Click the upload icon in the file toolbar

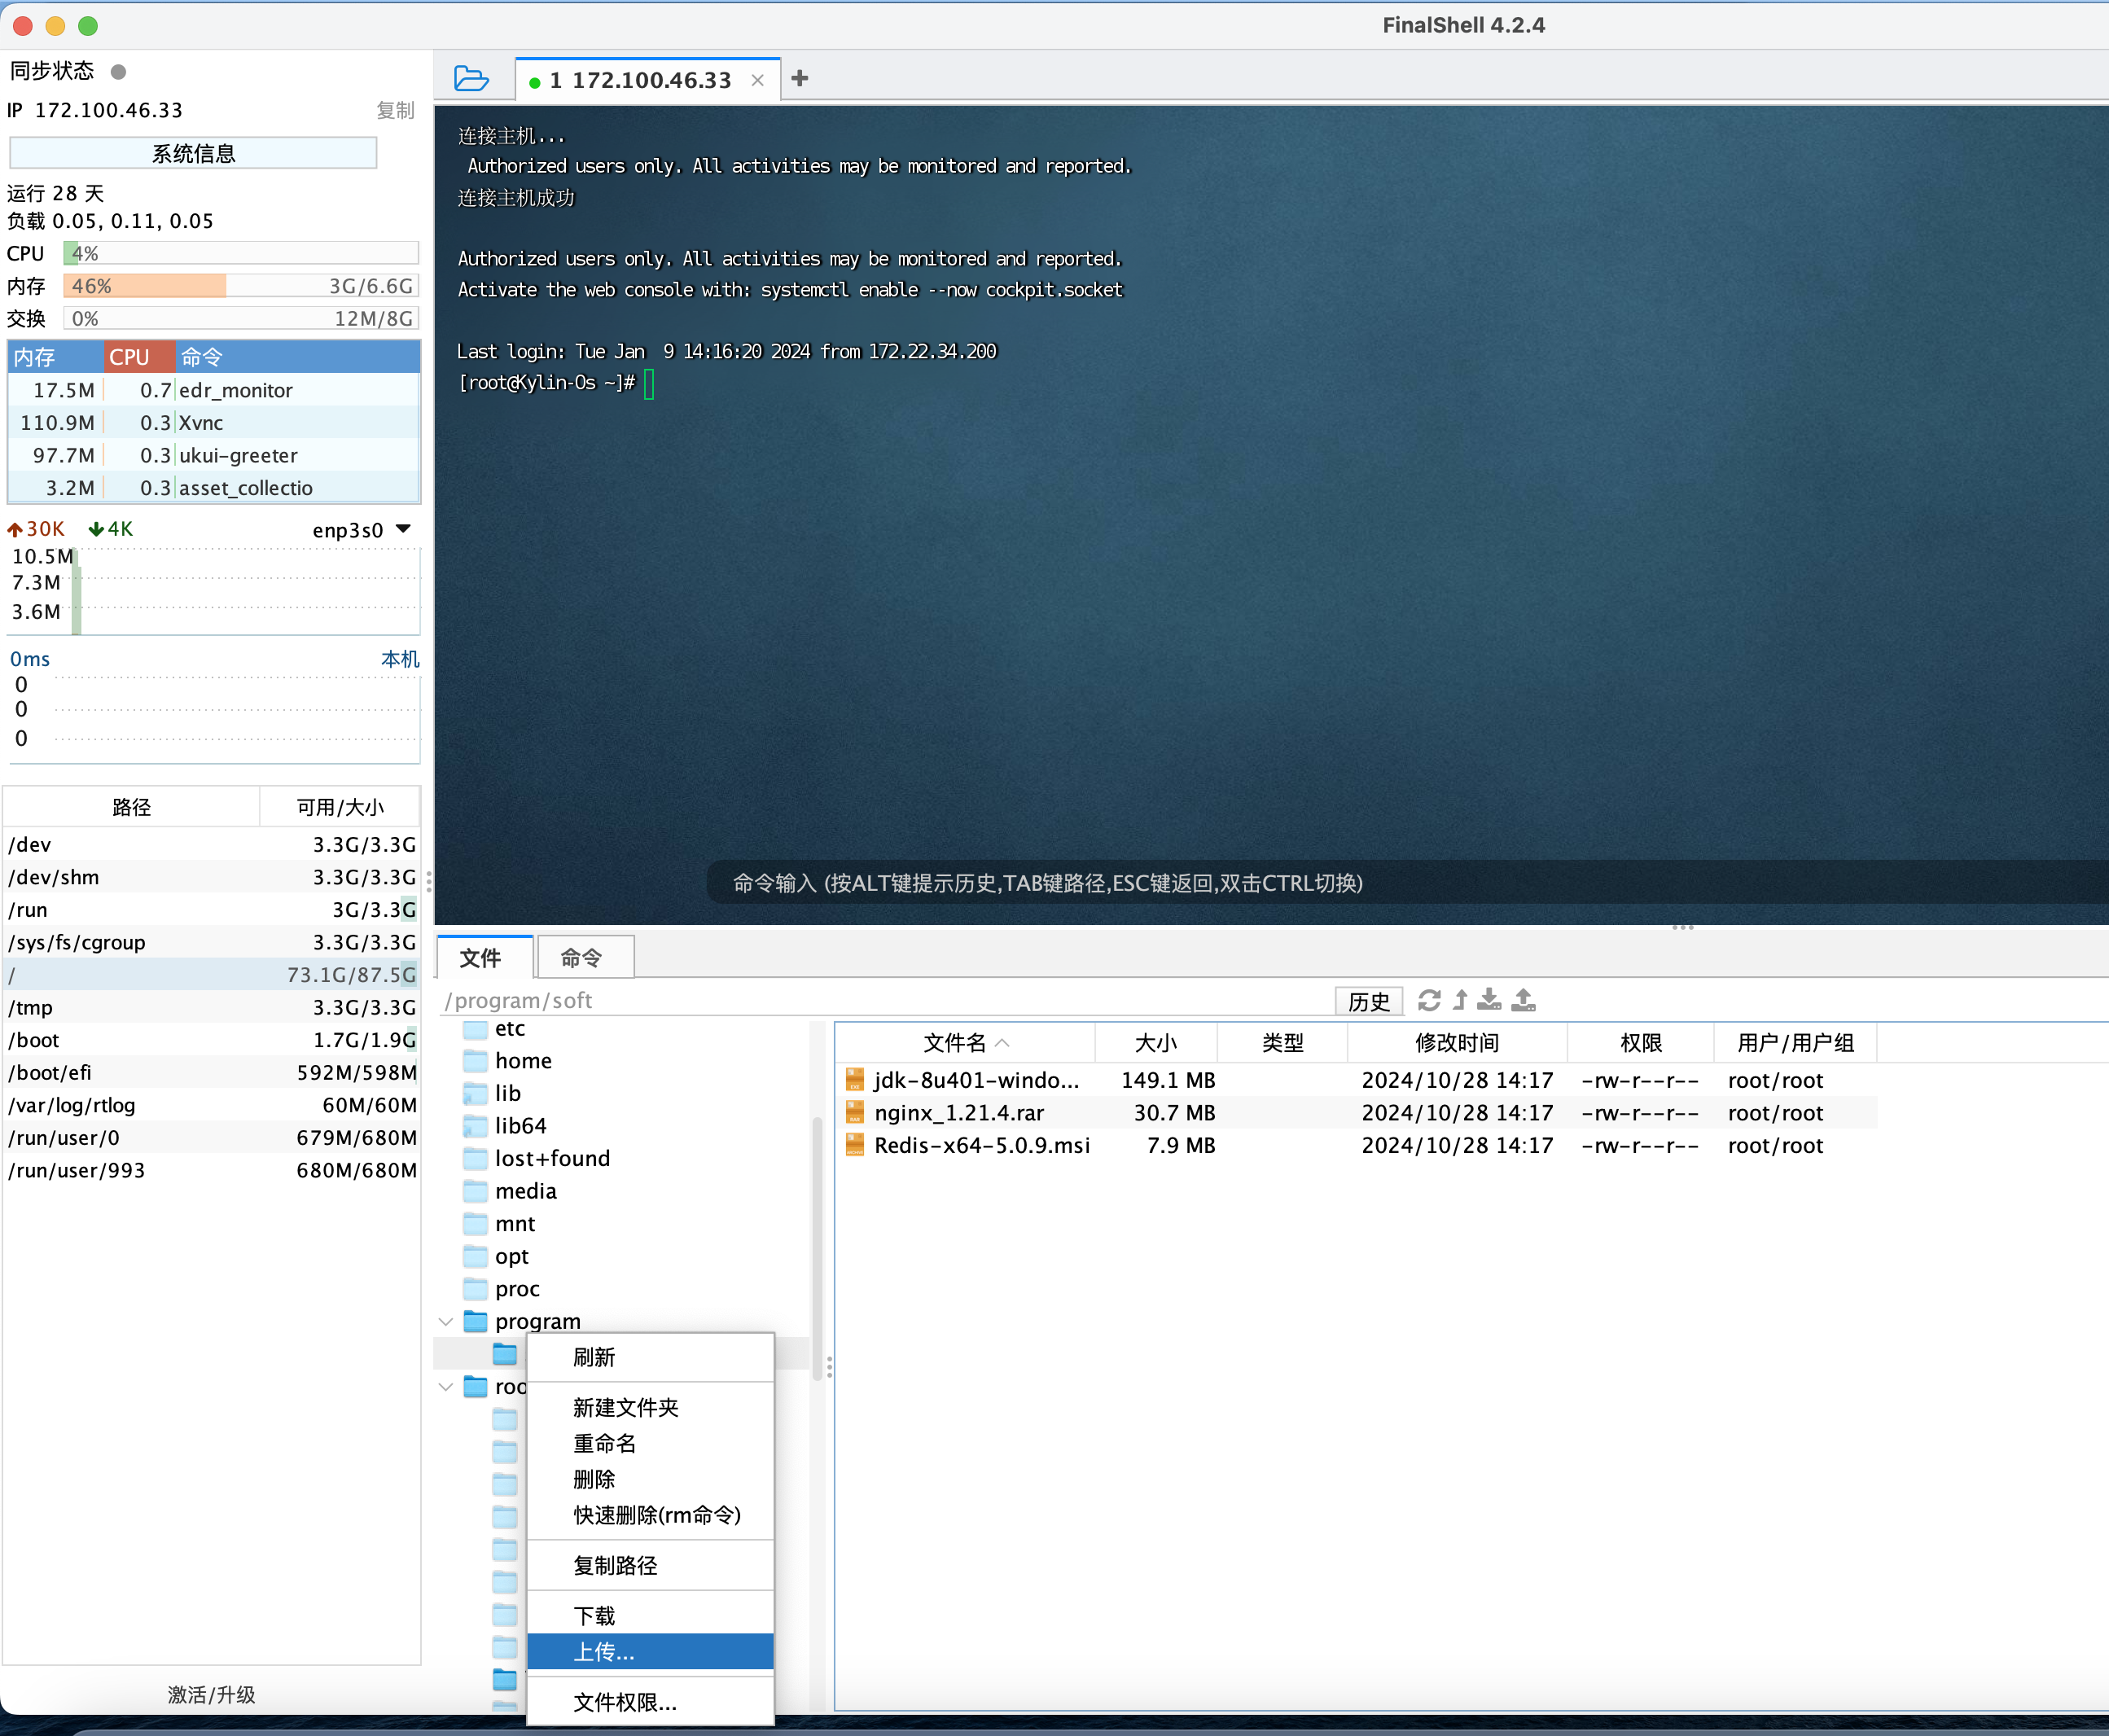[x=1523, y=1000]
